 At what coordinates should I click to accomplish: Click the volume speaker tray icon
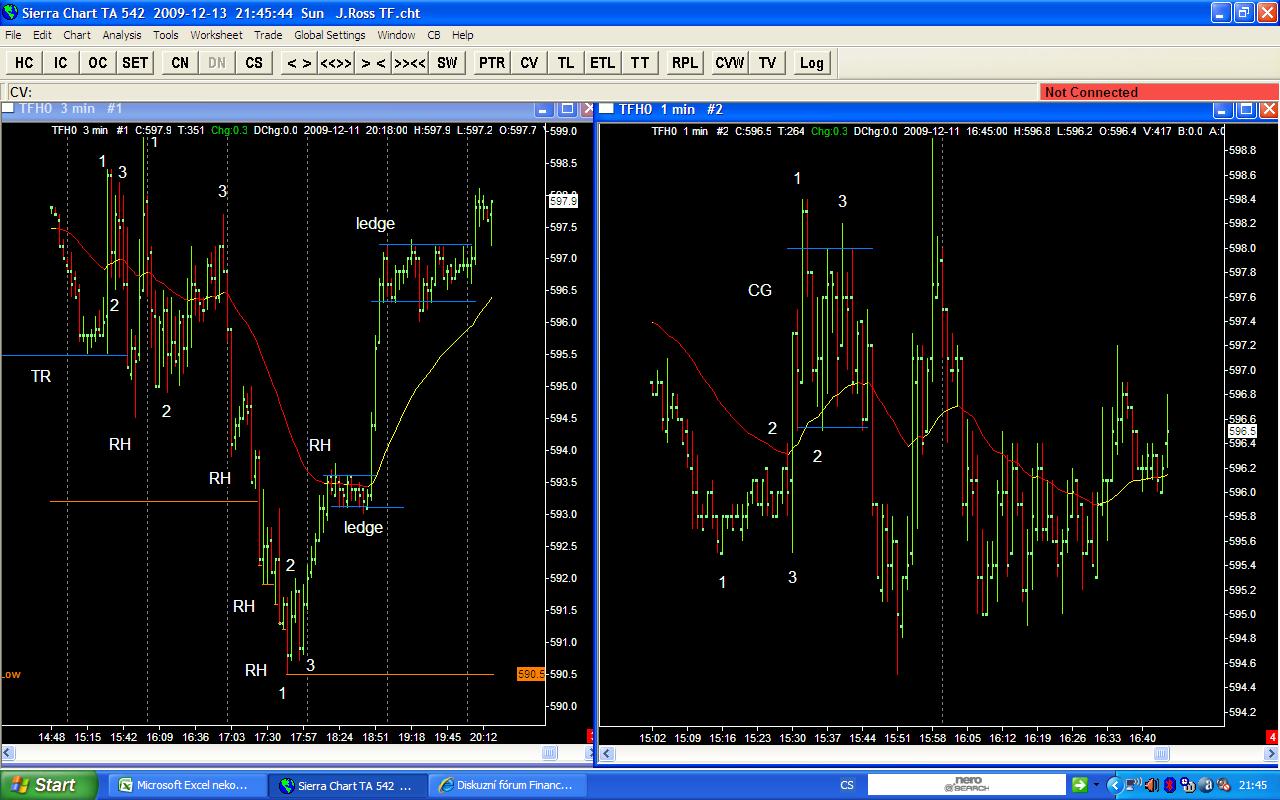click(1153, 785)
